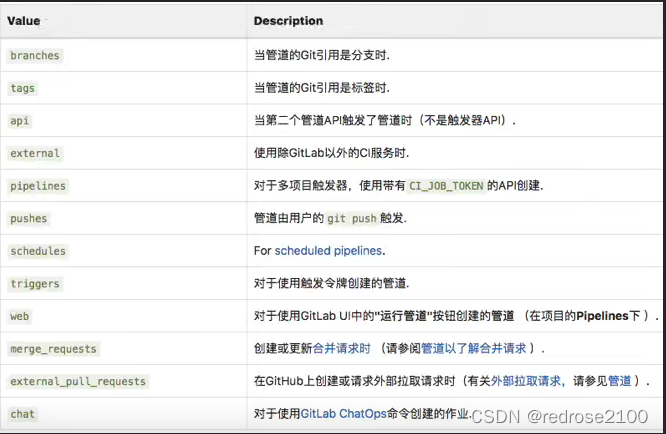Image resolution: width=666 pixels, height=434 pixels.
Task: Select the text '对于多项目触发器' in pipelines row
Action: [301, 185]
